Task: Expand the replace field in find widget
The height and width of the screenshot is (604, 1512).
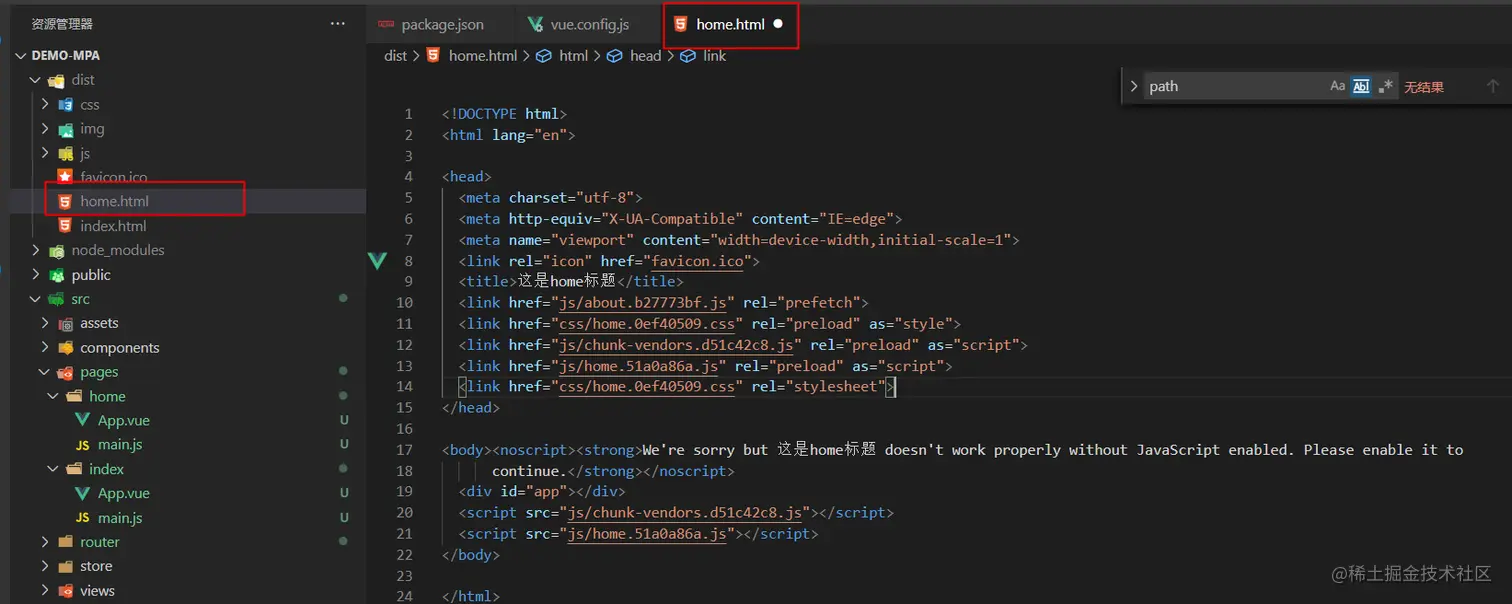Action: (x=1134, y=86)
